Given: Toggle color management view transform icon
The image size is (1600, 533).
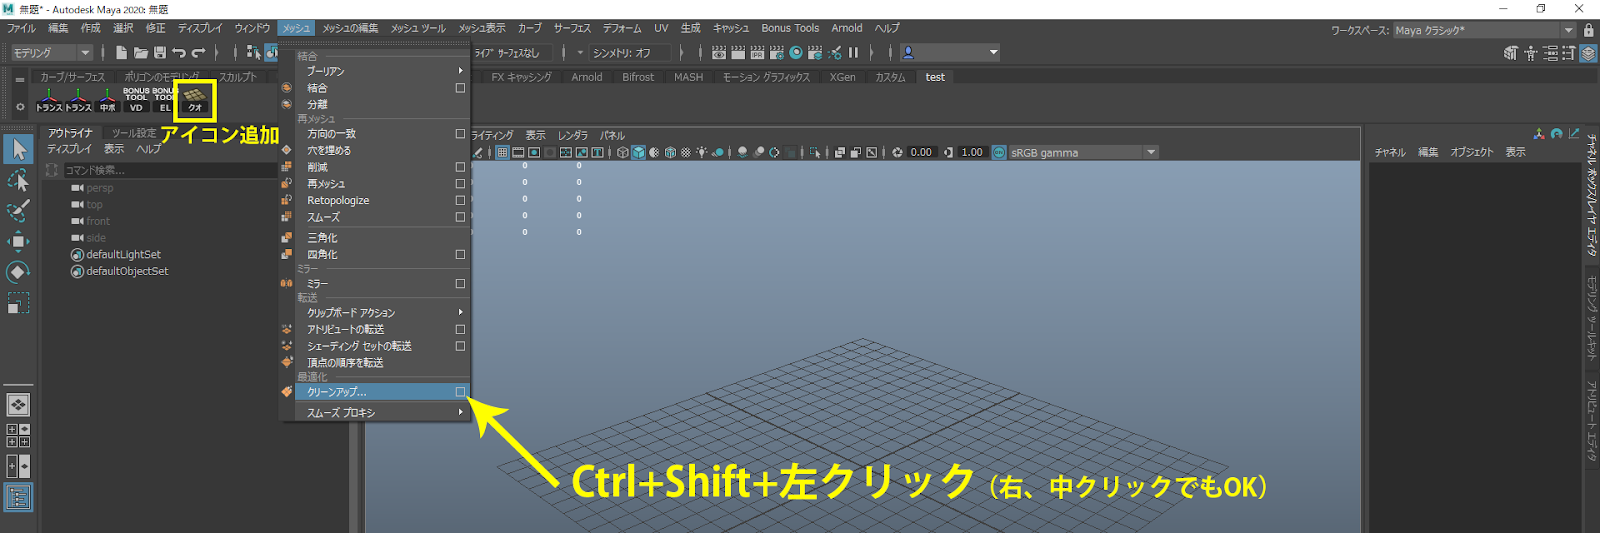Looking at the screenshot, I should tap(999, 152).
